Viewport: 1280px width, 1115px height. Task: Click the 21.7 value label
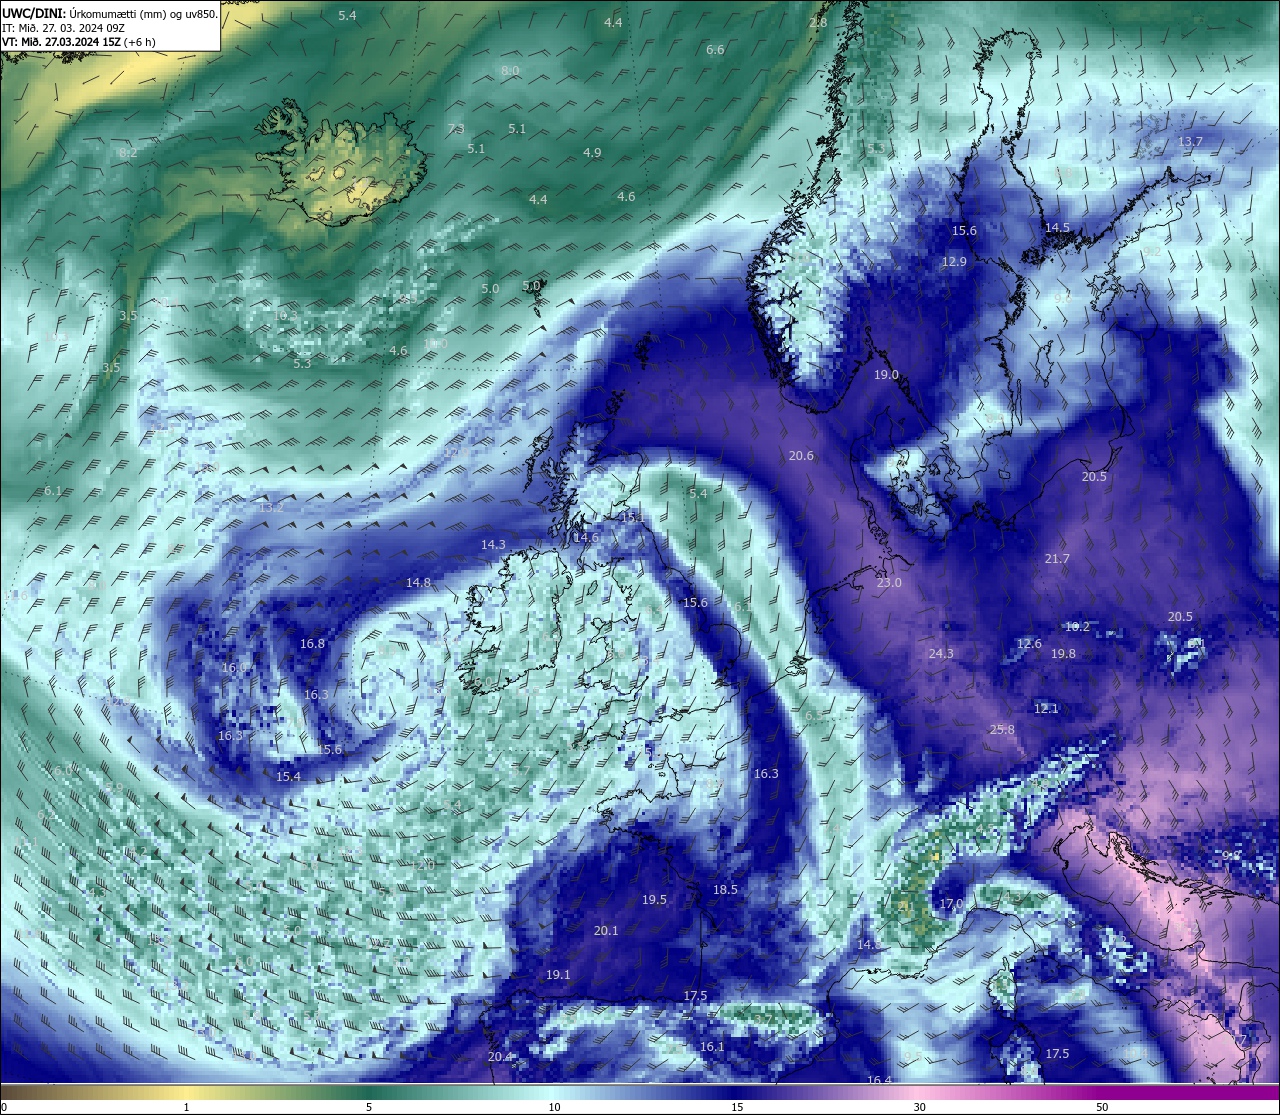[1057, 558]
